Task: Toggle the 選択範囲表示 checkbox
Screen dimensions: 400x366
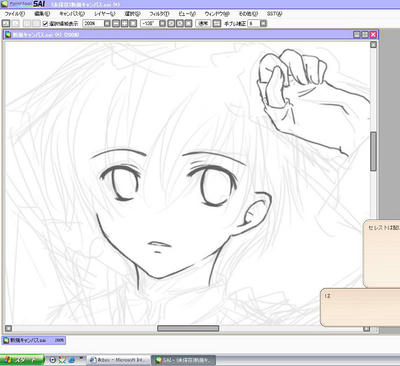Action: pos(46,23)
